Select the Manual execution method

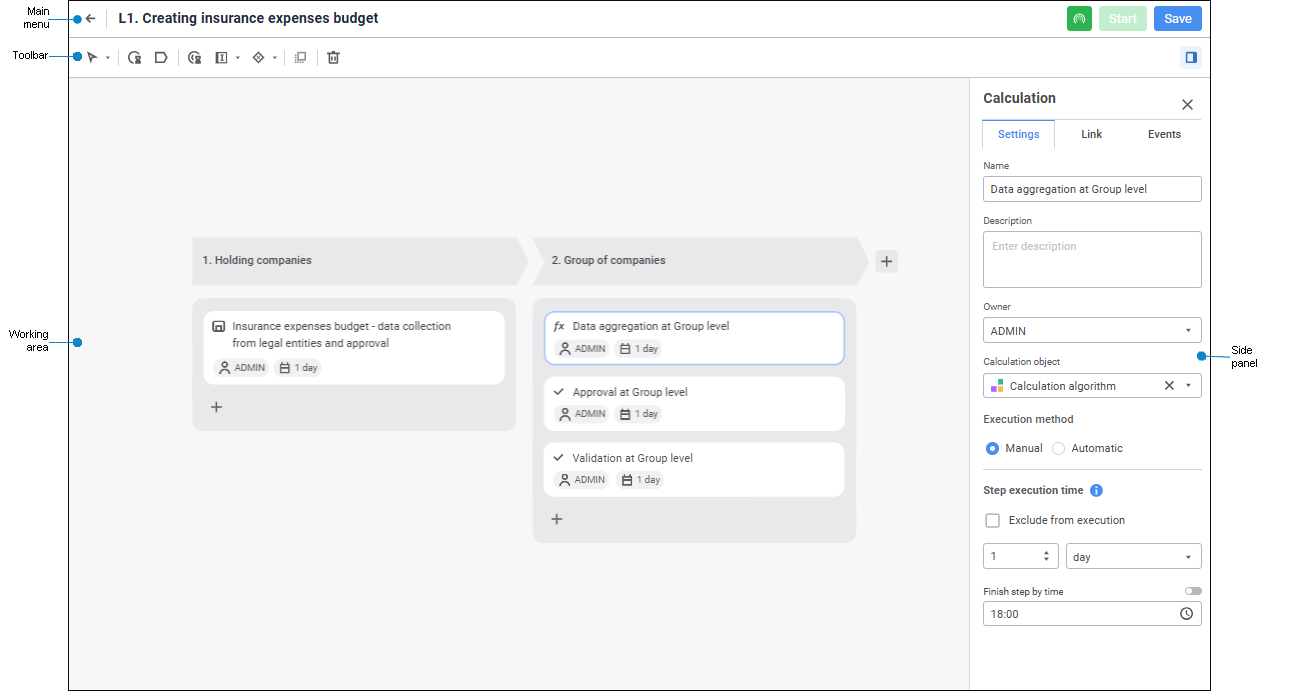(992, 449)
